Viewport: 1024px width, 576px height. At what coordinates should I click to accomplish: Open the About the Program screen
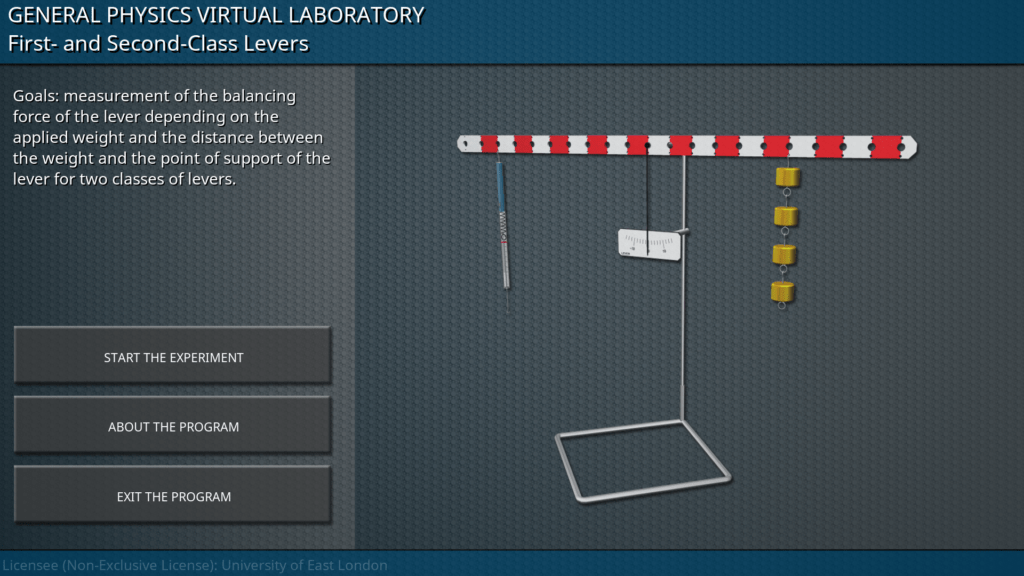click(172, 427)
